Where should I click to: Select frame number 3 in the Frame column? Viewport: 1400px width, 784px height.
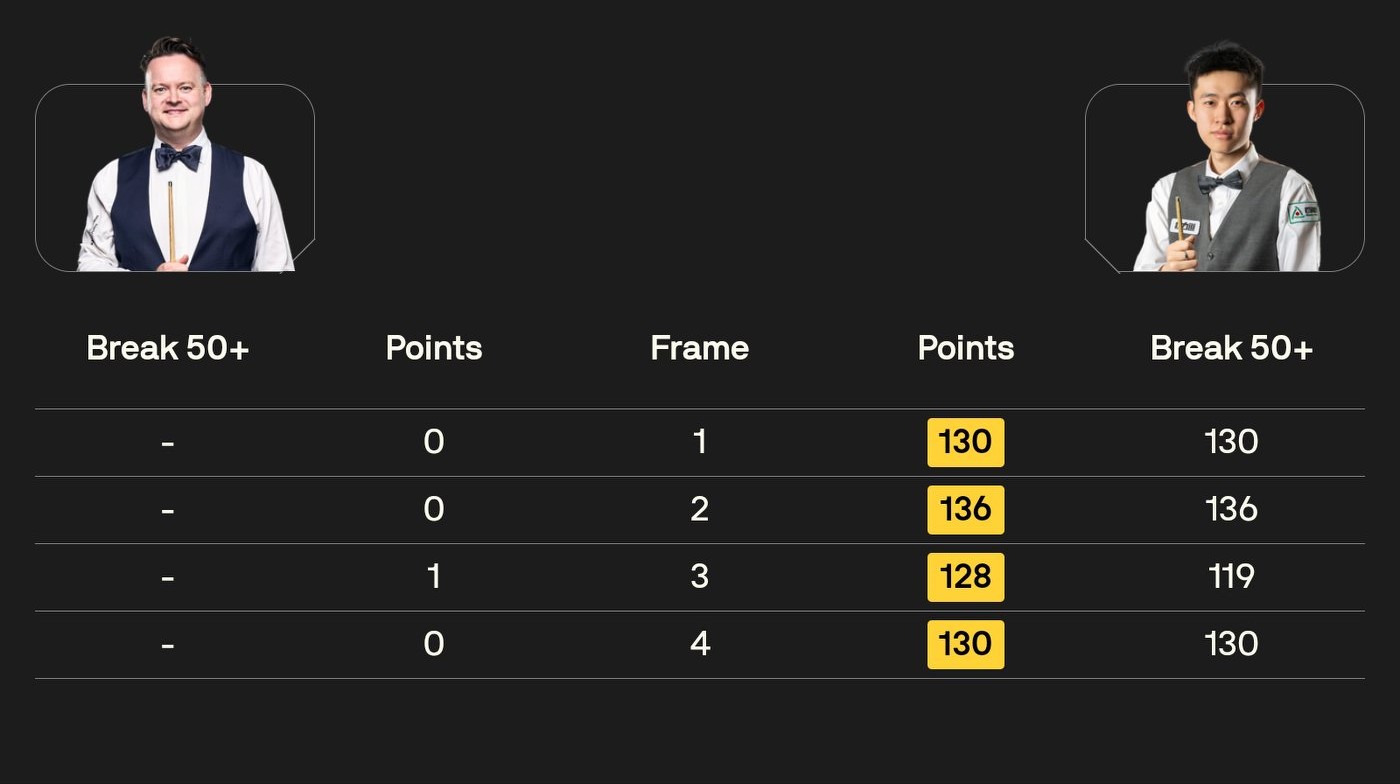click(700, 577)
